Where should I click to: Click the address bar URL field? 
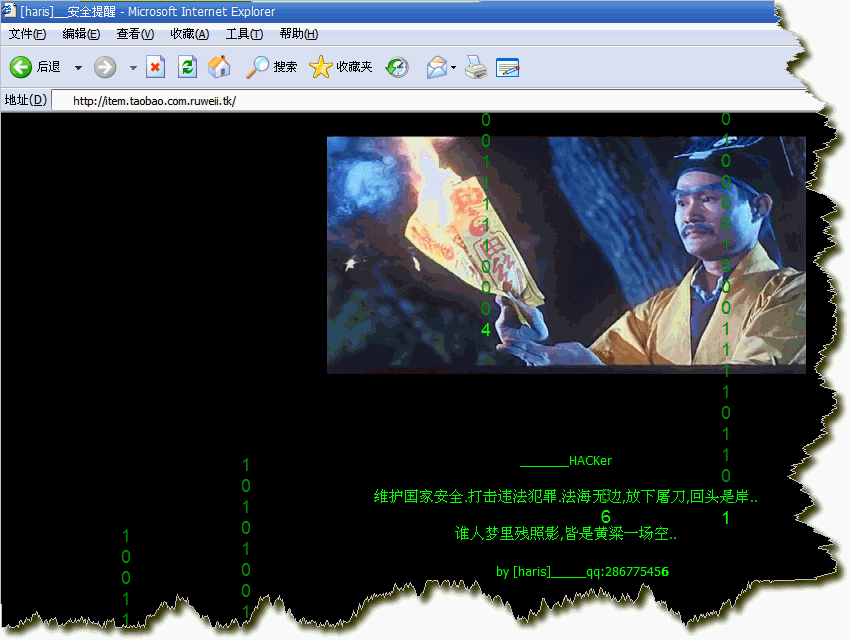click(x=436, y=101)
